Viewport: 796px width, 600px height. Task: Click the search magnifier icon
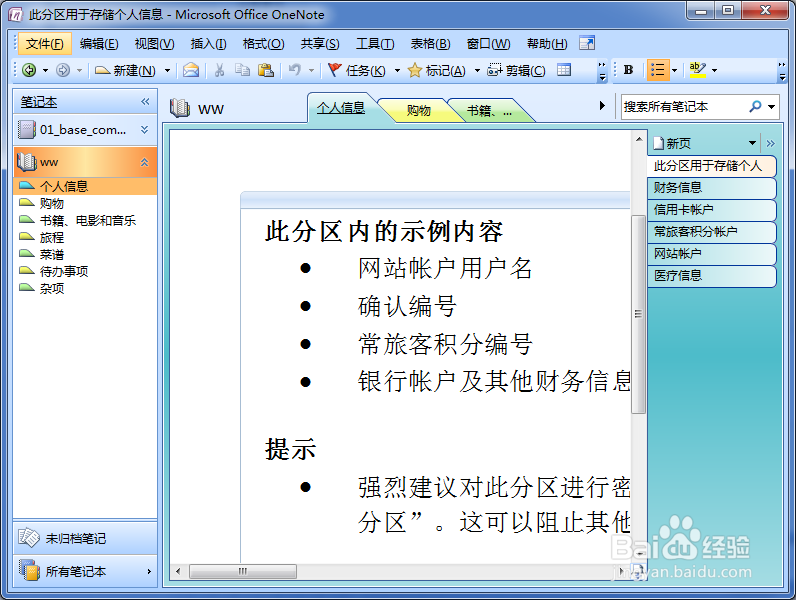pyautogui.click(x=755, y=107)
